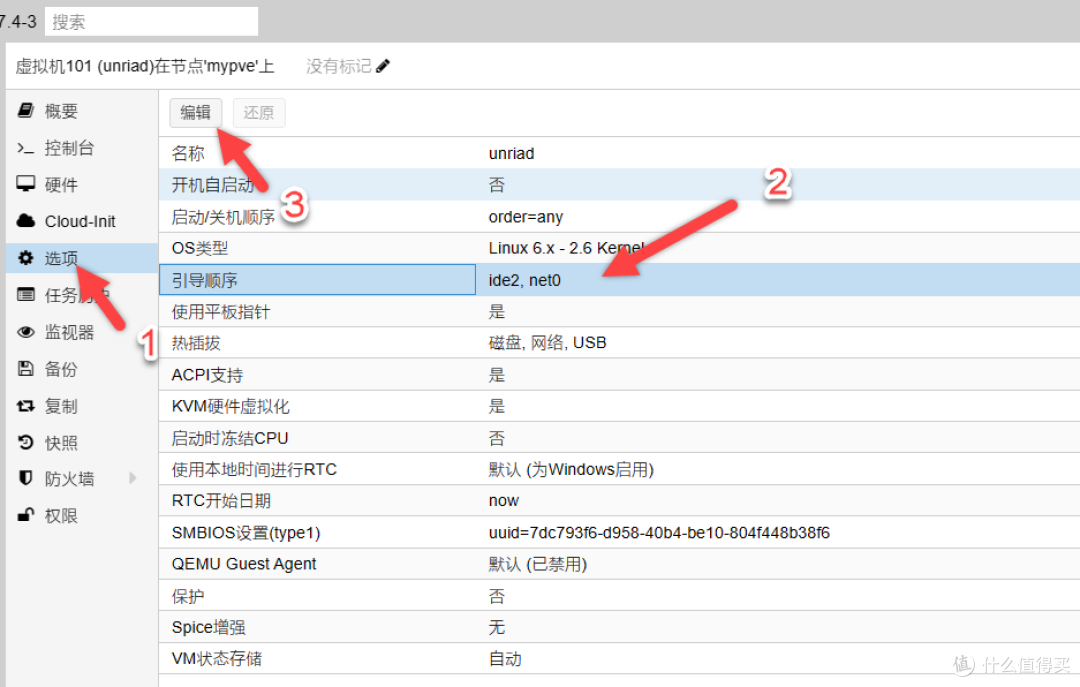Click the 防火墙 firewall shield icon
The image size is (1080, 687).
24,478
